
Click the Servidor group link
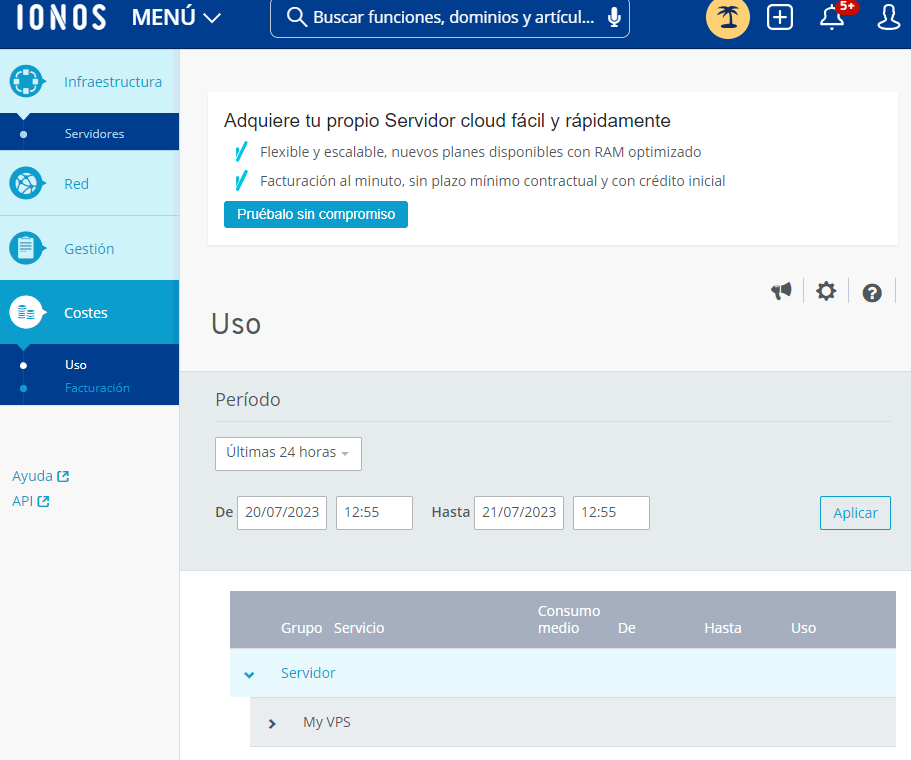click(308, 673)
